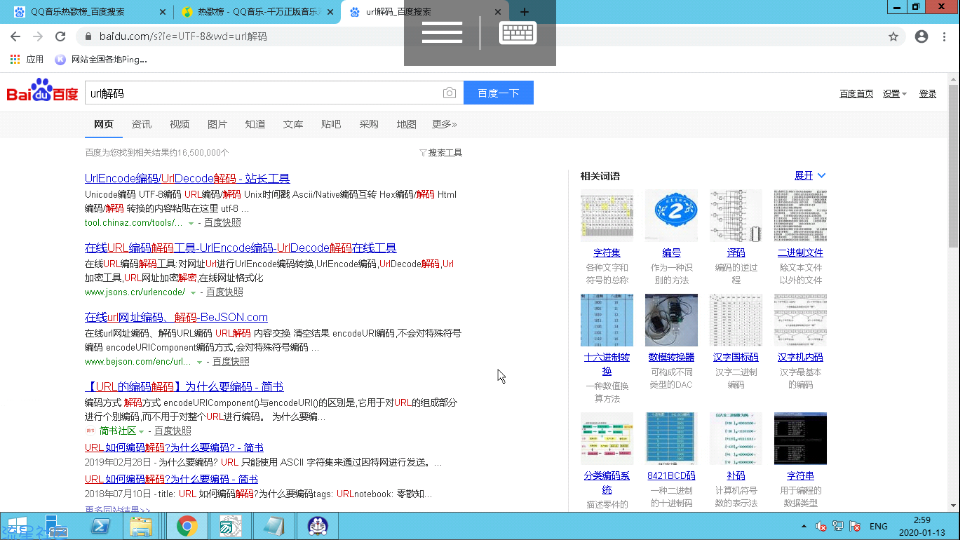
Task: Open 百度快照 for www.jsons.cn result
Action: pyautogui.click(x=224, y=293)
